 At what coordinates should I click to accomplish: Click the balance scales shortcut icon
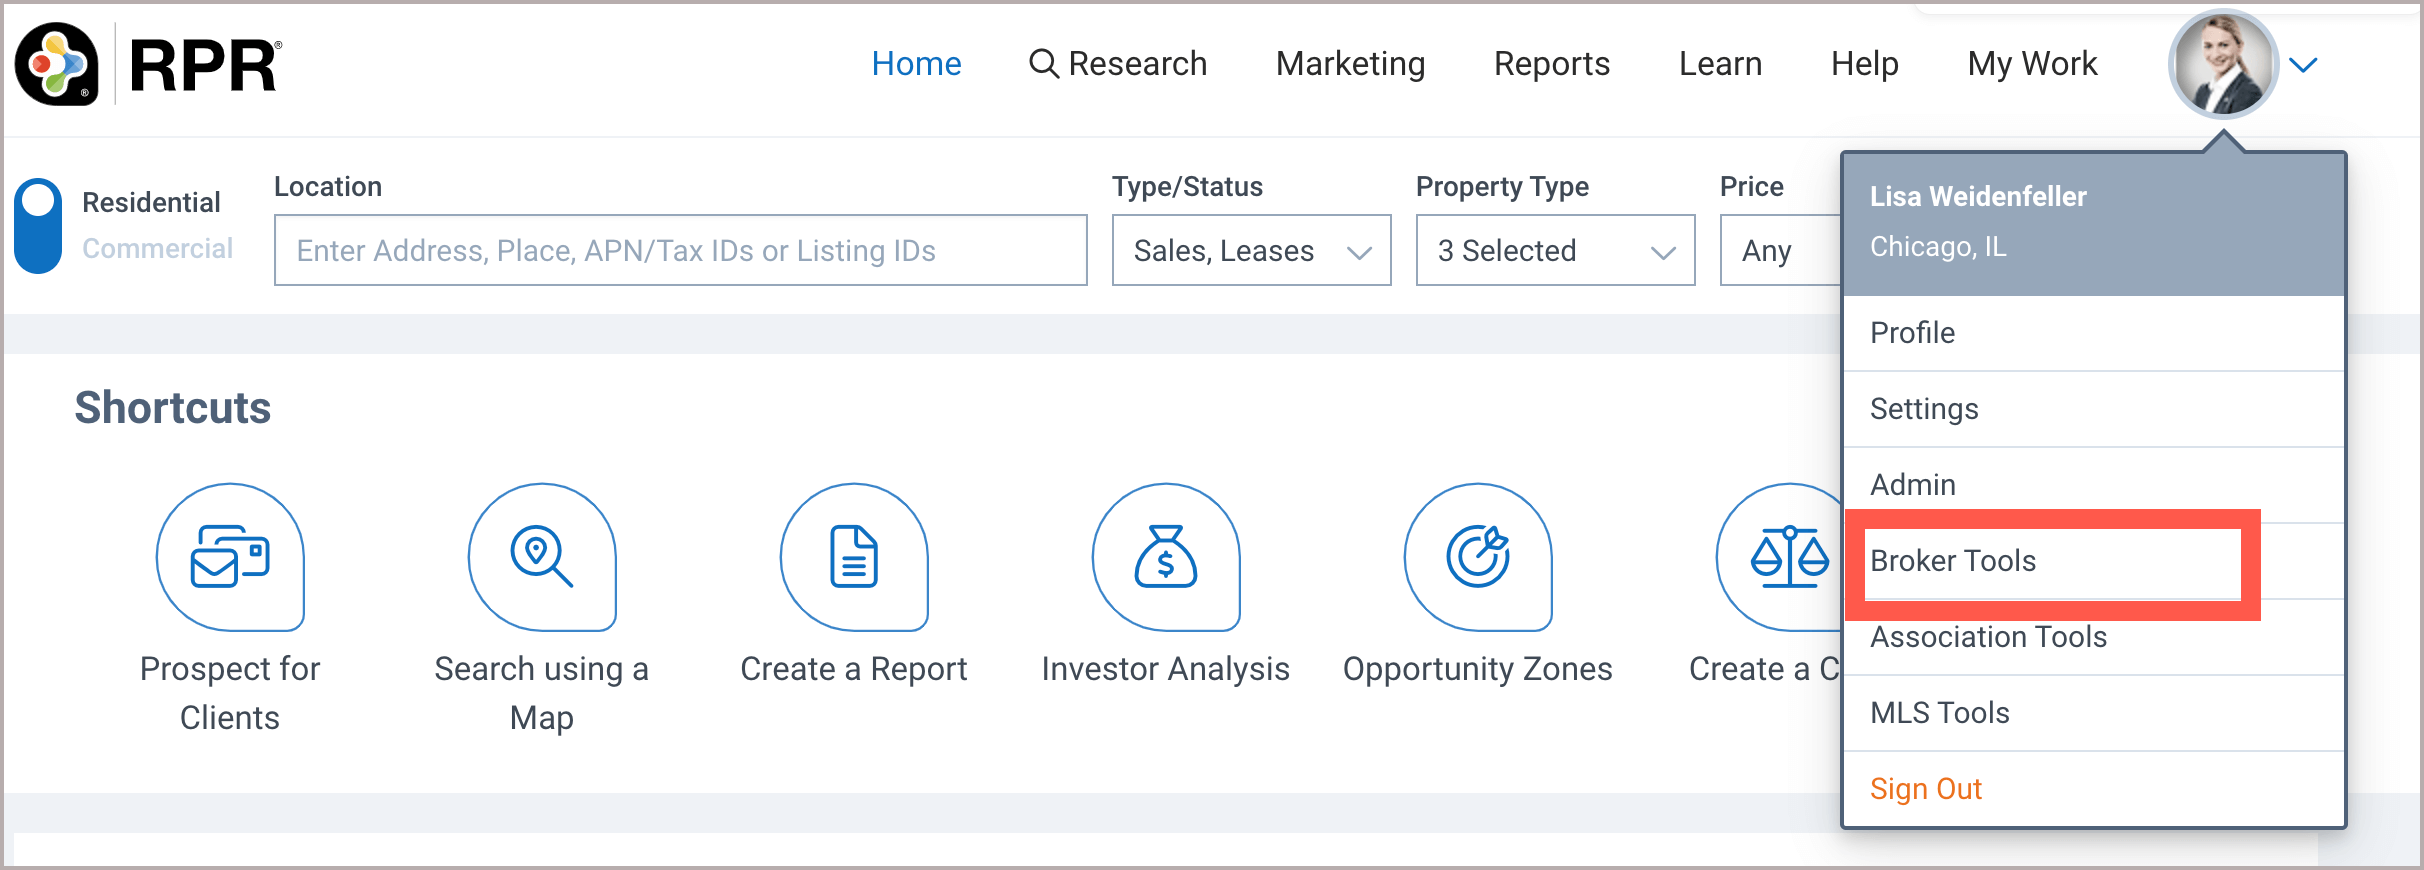[1785, 557]
